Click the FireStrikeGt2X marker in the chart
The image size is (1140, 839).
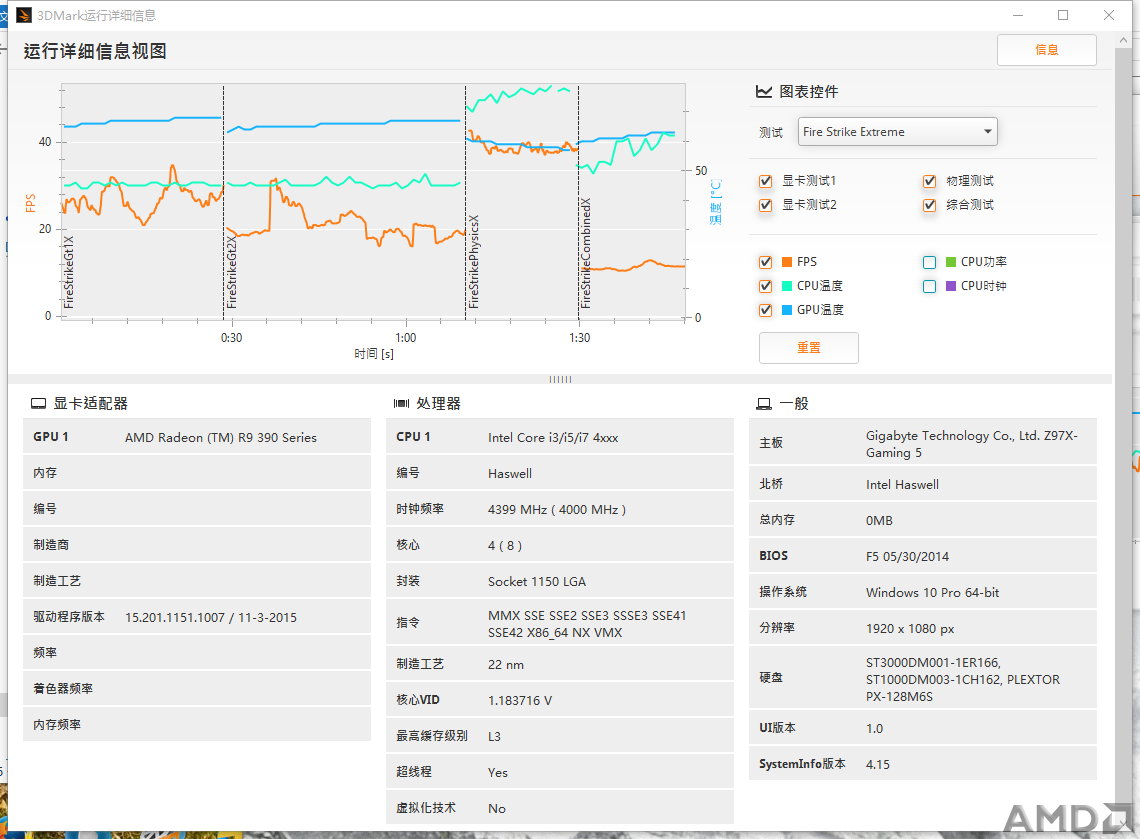click(232, 272)
